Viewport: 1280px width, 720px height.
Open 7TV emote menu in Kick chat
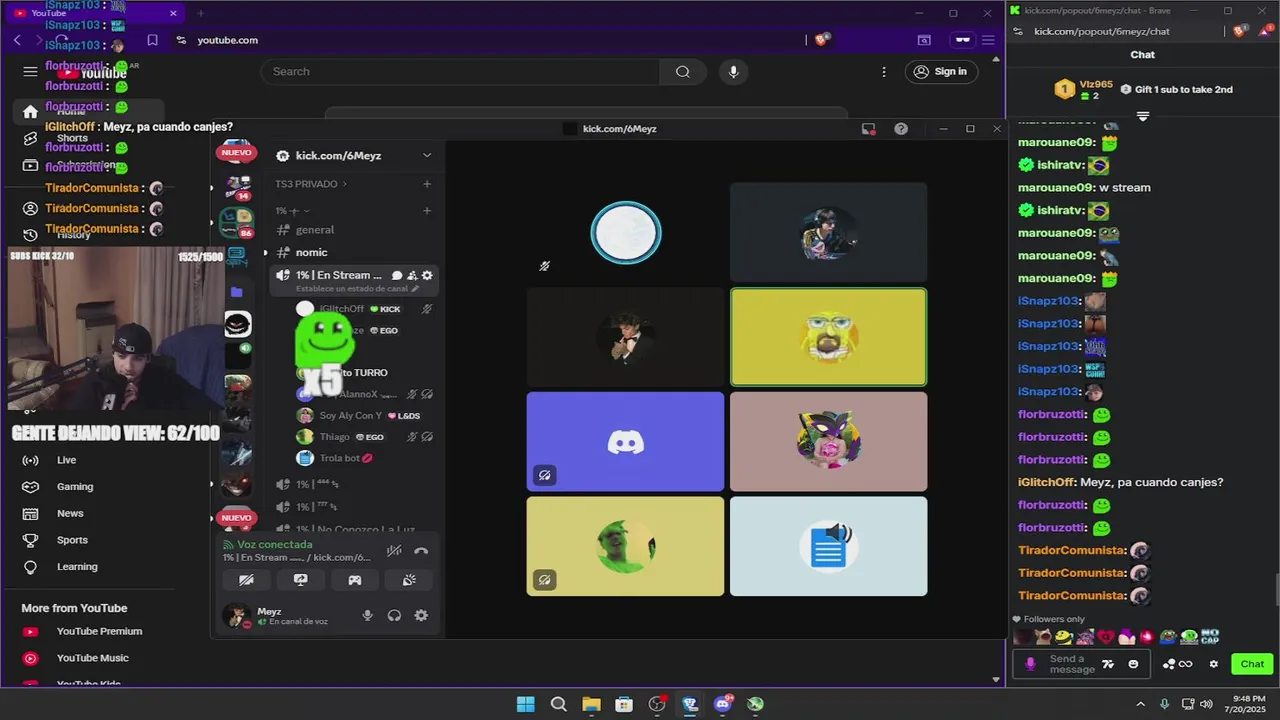click(x=1108, y=664)
